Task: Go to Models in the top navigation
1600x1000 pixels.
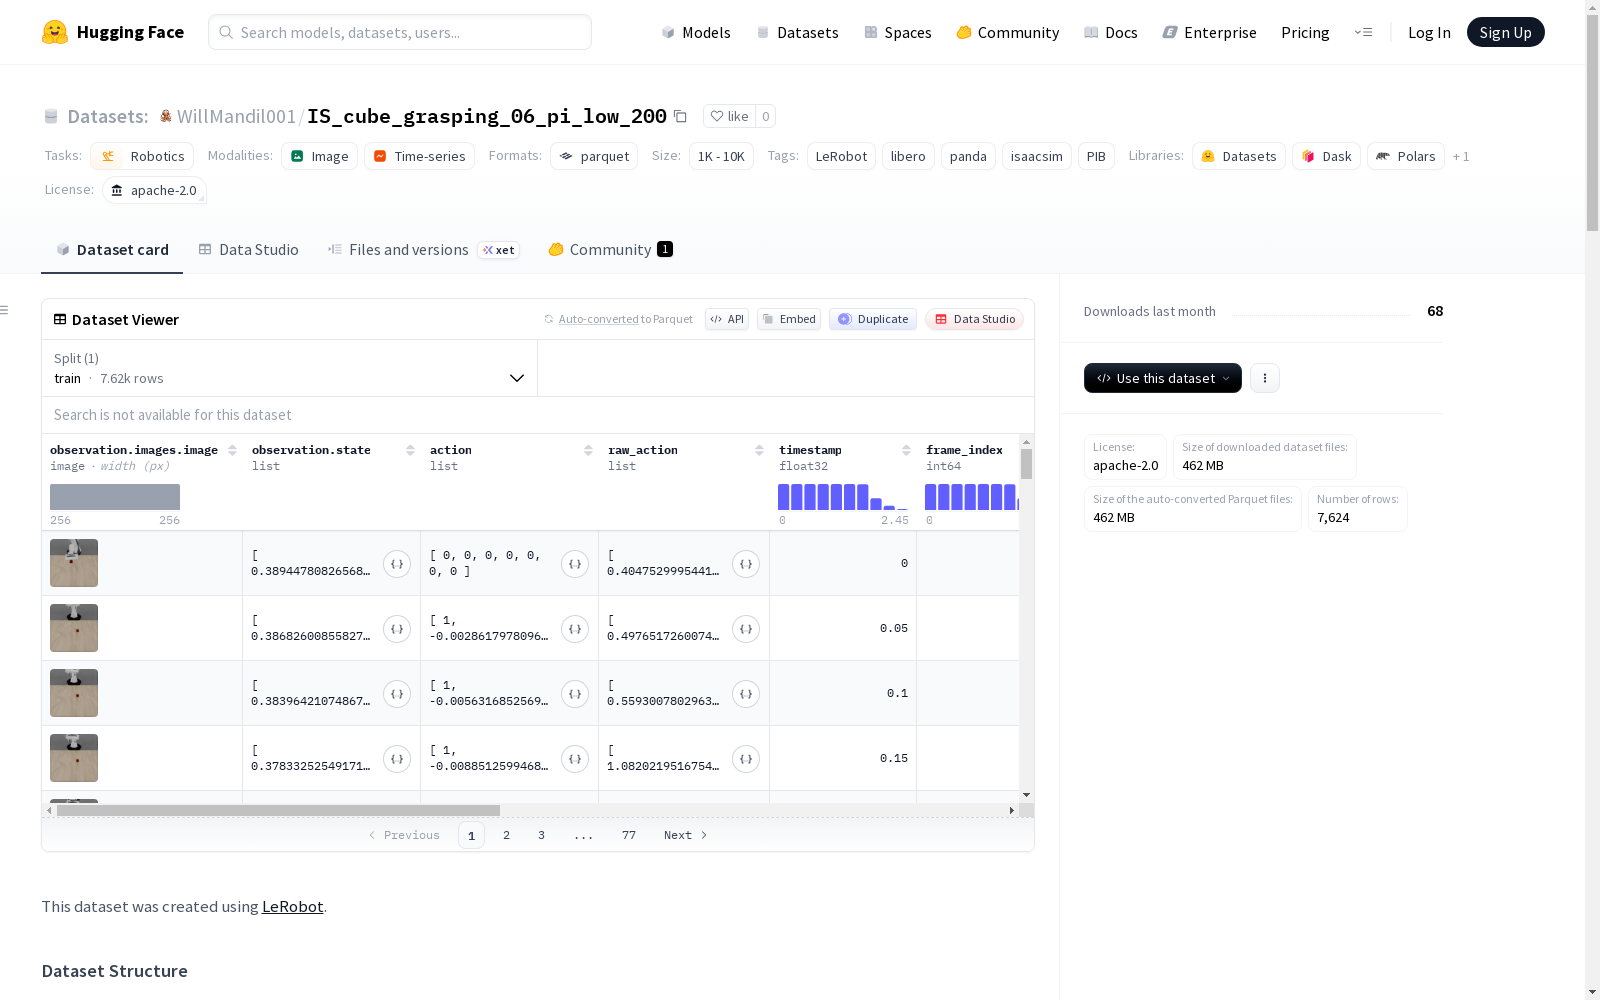Action: [x=696, y=32]
